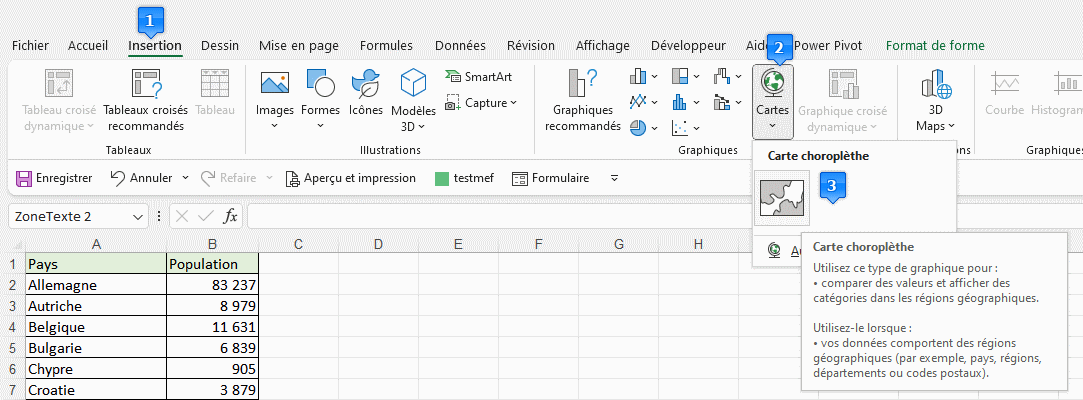Viewport: 1083px width, 400px height.
Task: Click Enregistrer in quick access toolbar
Action: pos(54,178)
